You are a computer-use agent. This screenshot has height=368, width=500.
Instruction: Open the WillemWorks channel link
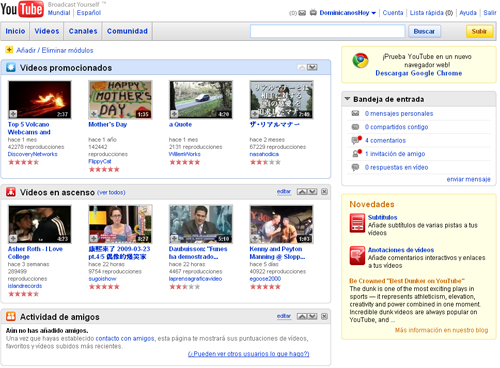185,154
